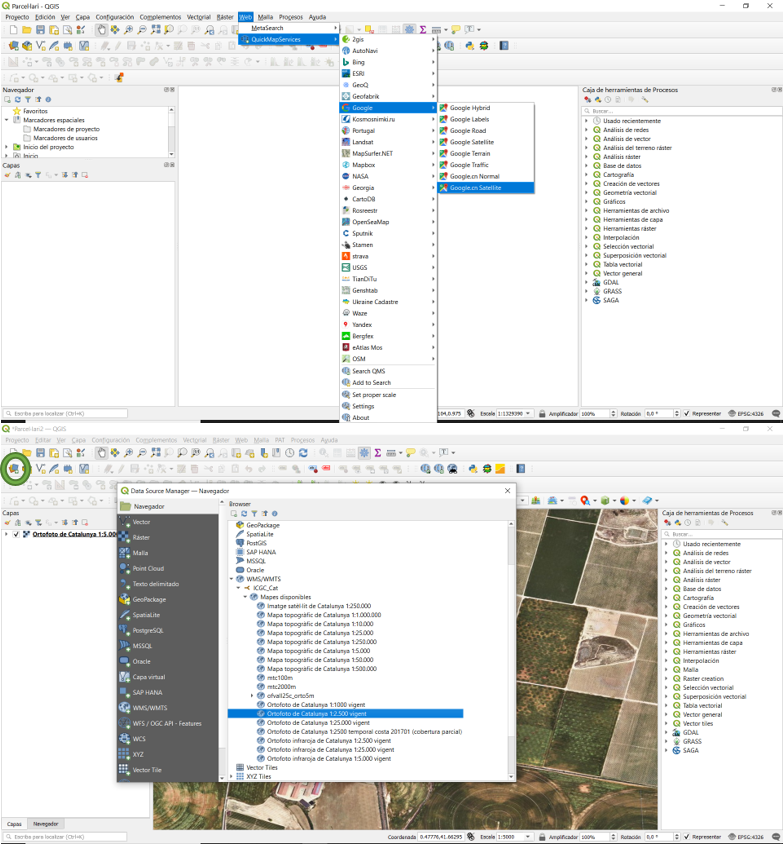This screenshot has width=783, height=844.
Task: Choose Google Hybrid in Google submenu
Action: pos(486,108)
